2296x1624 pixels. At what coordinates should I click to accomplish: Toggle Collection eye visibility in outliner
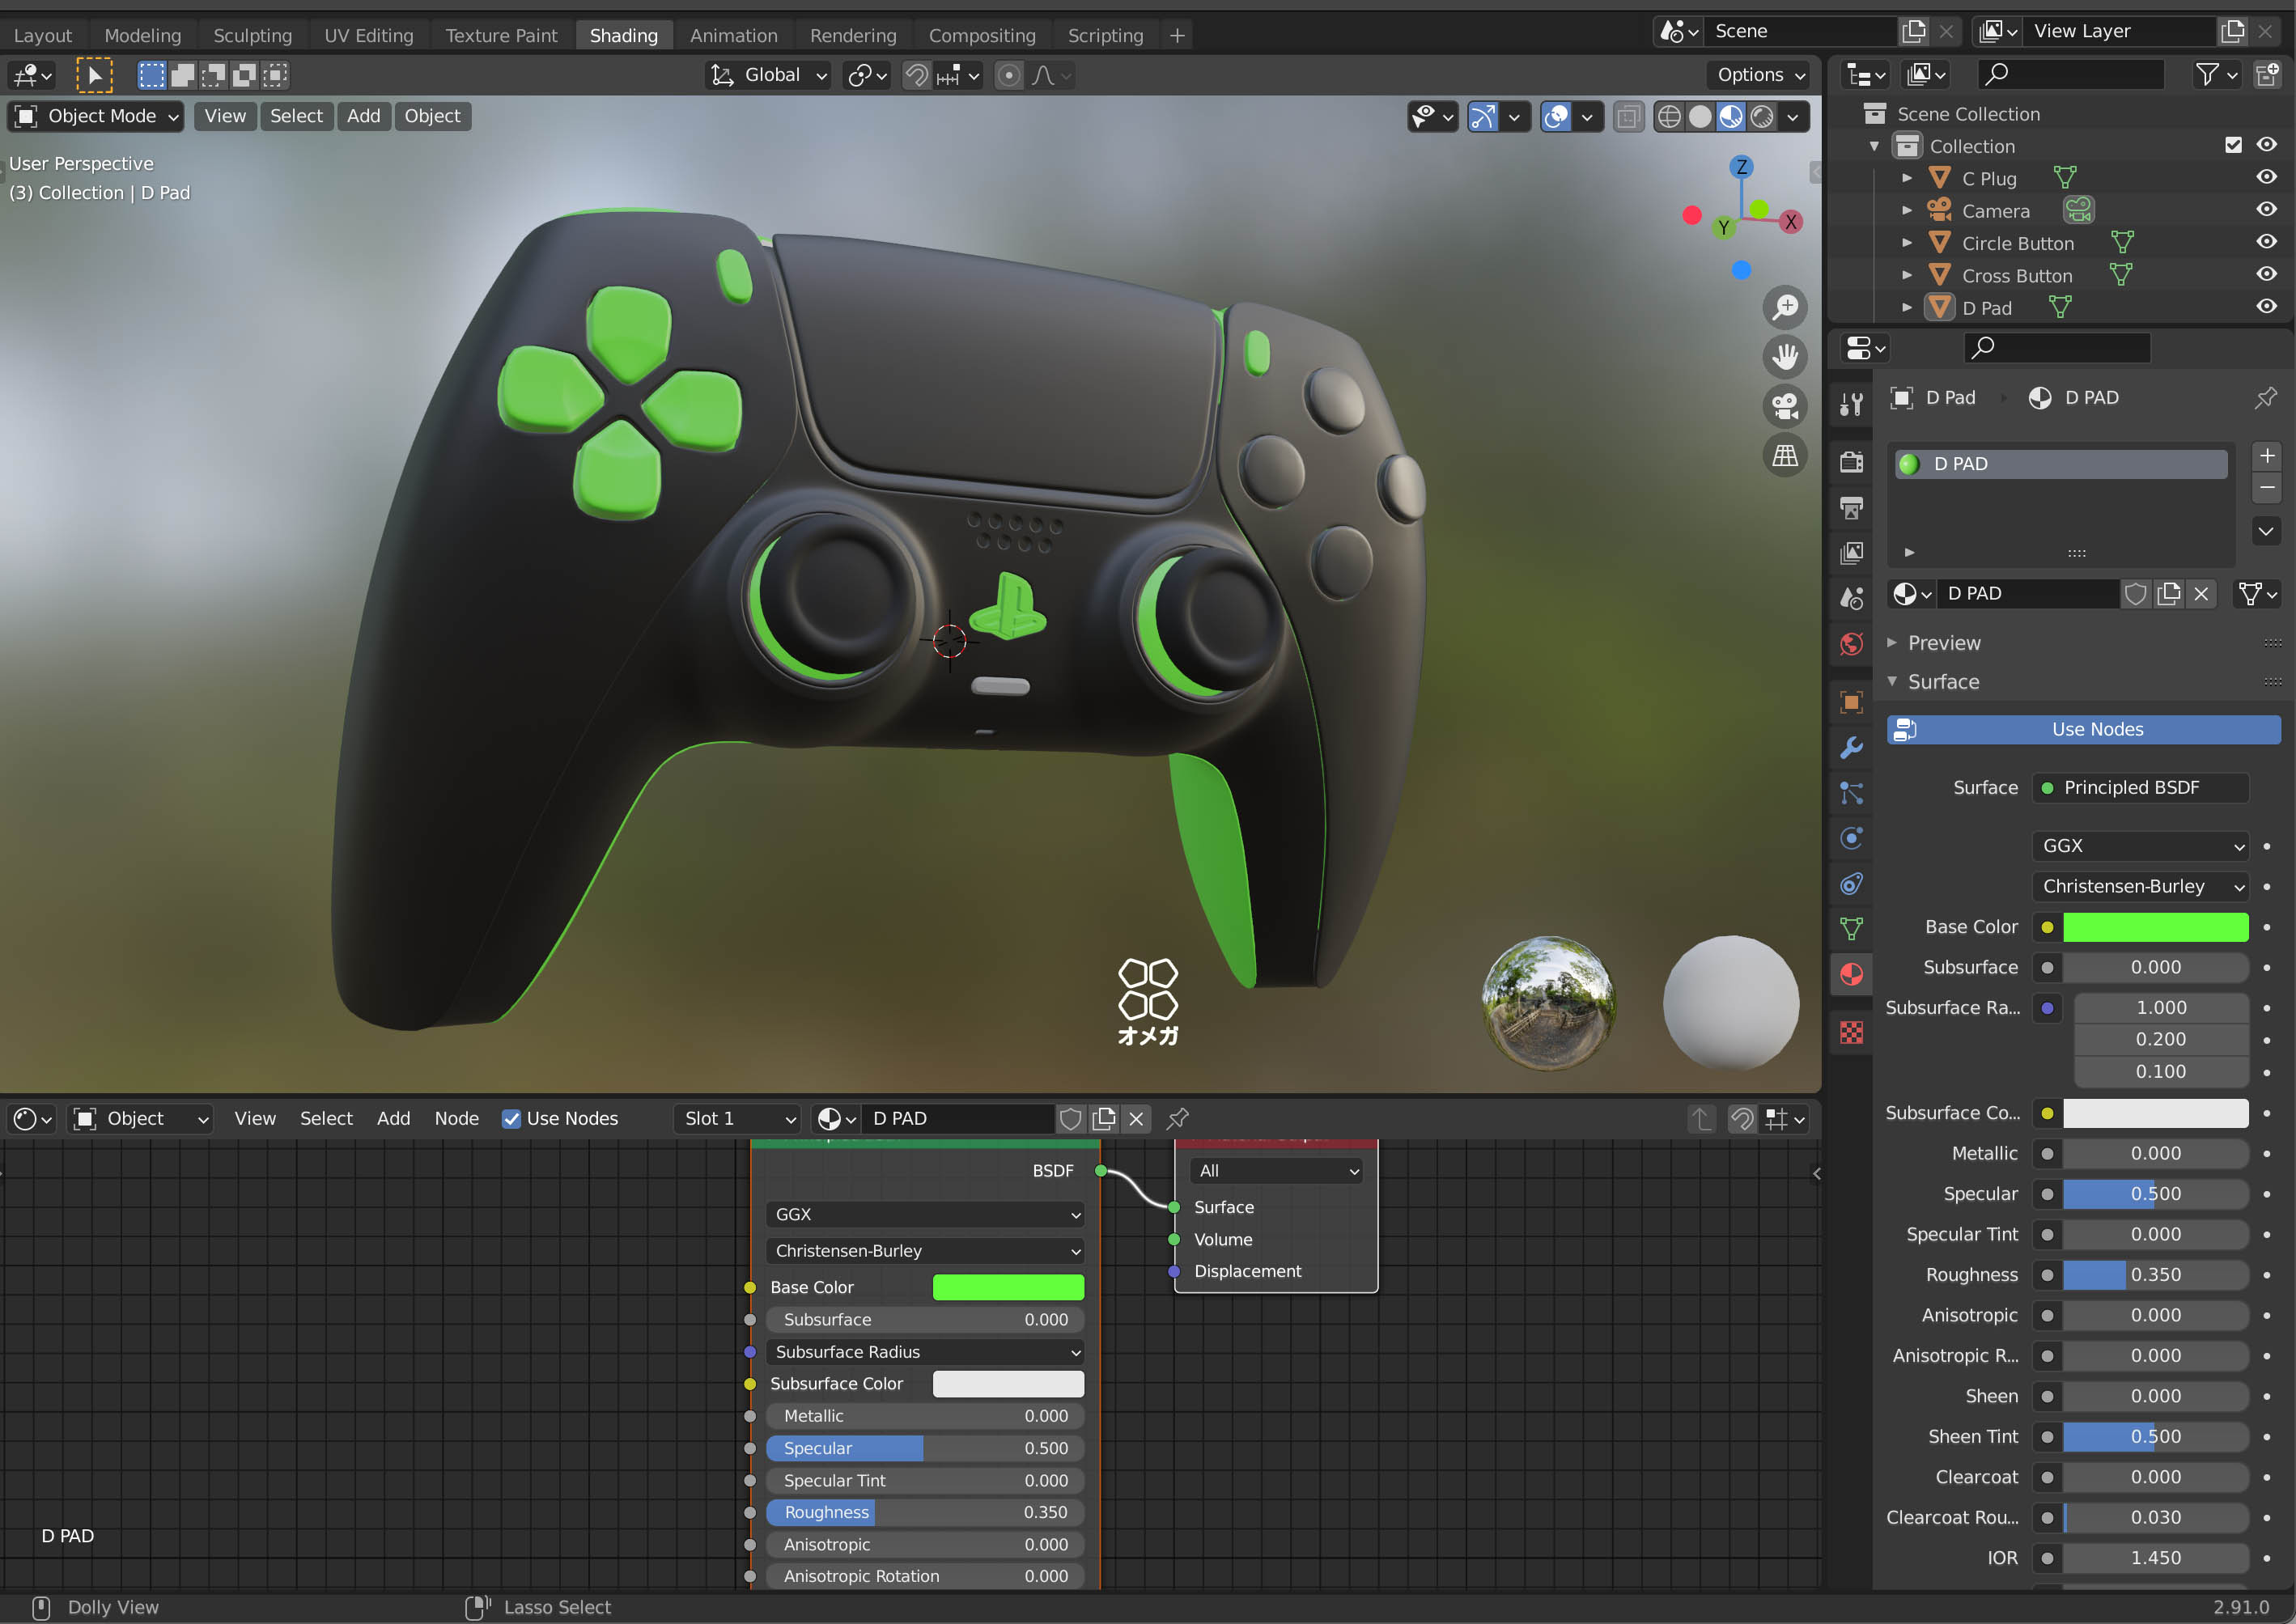[2266, 145]
